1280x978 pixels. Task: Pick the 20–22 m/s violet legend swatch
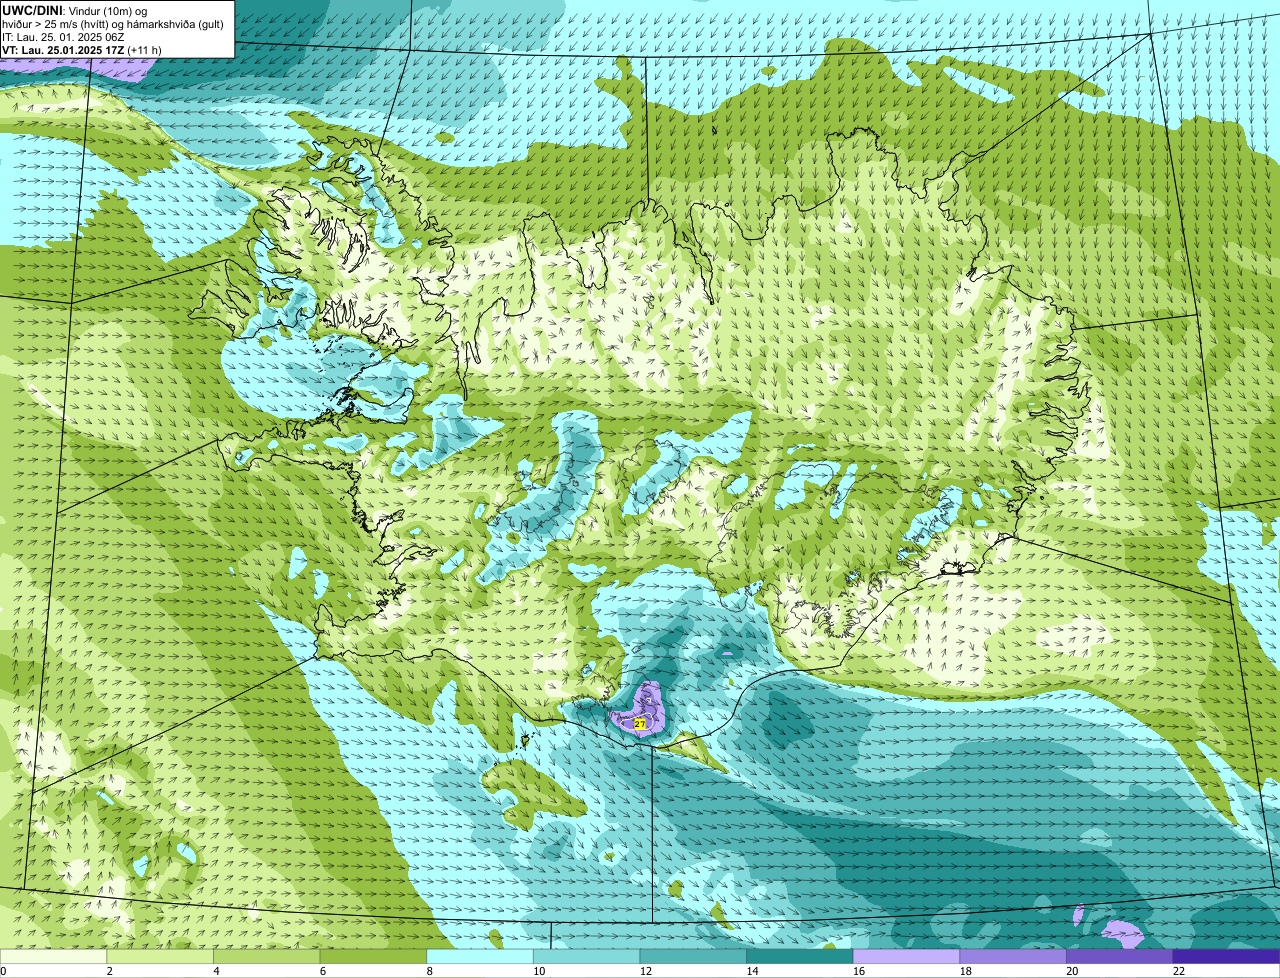coord(1120,956)
